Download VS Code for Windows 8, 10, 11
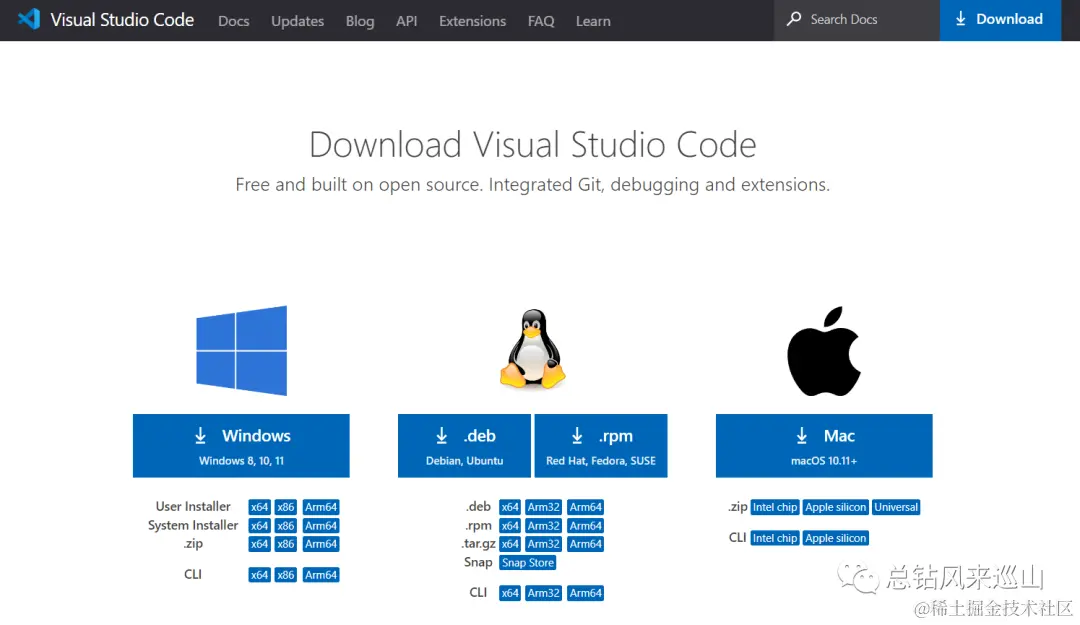This screenshot has height=625, width=1080. [241, 446]
